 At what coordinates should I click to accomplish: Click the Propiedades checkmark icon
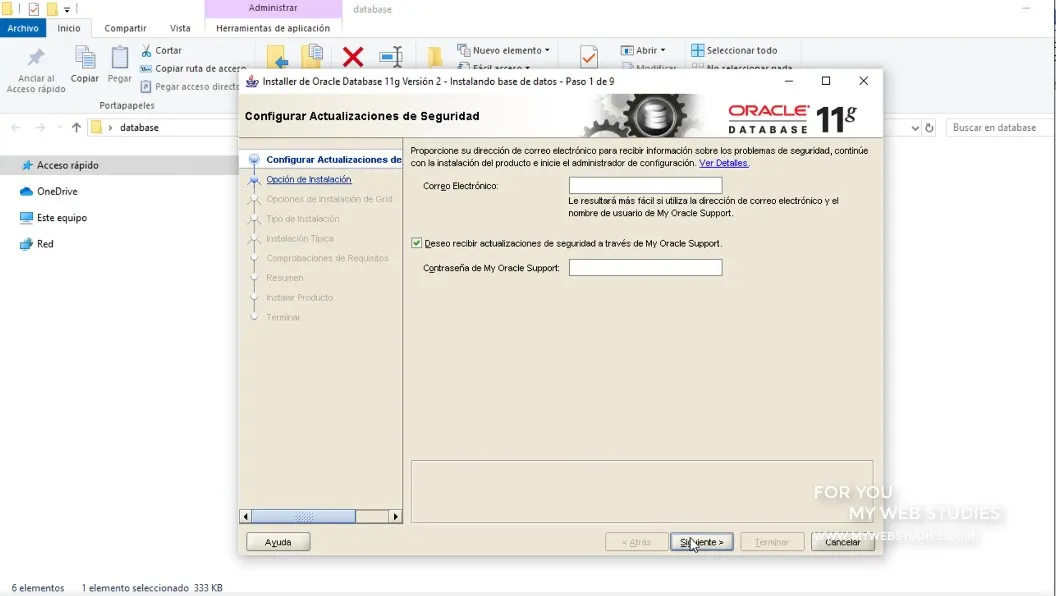[589, 57]
